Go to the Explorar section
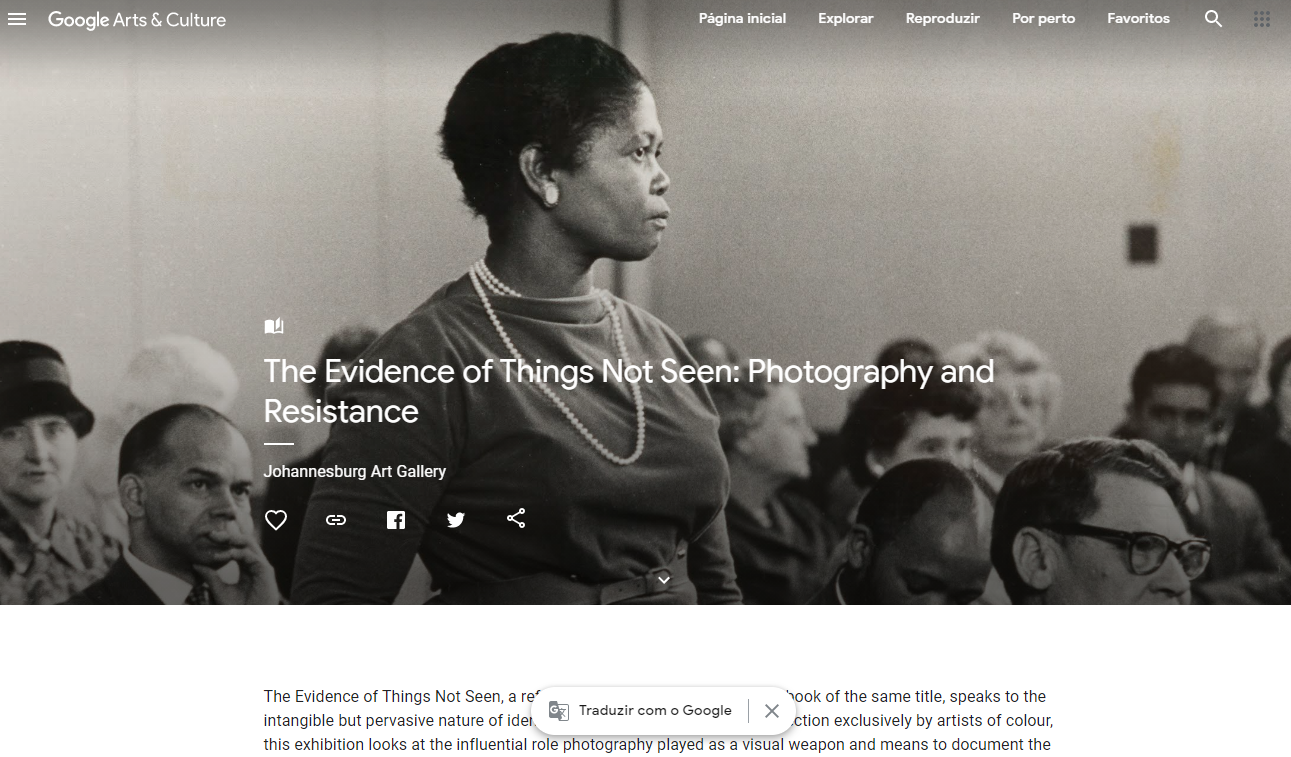This screenshot has height=757, width=1291. (845, 19)
